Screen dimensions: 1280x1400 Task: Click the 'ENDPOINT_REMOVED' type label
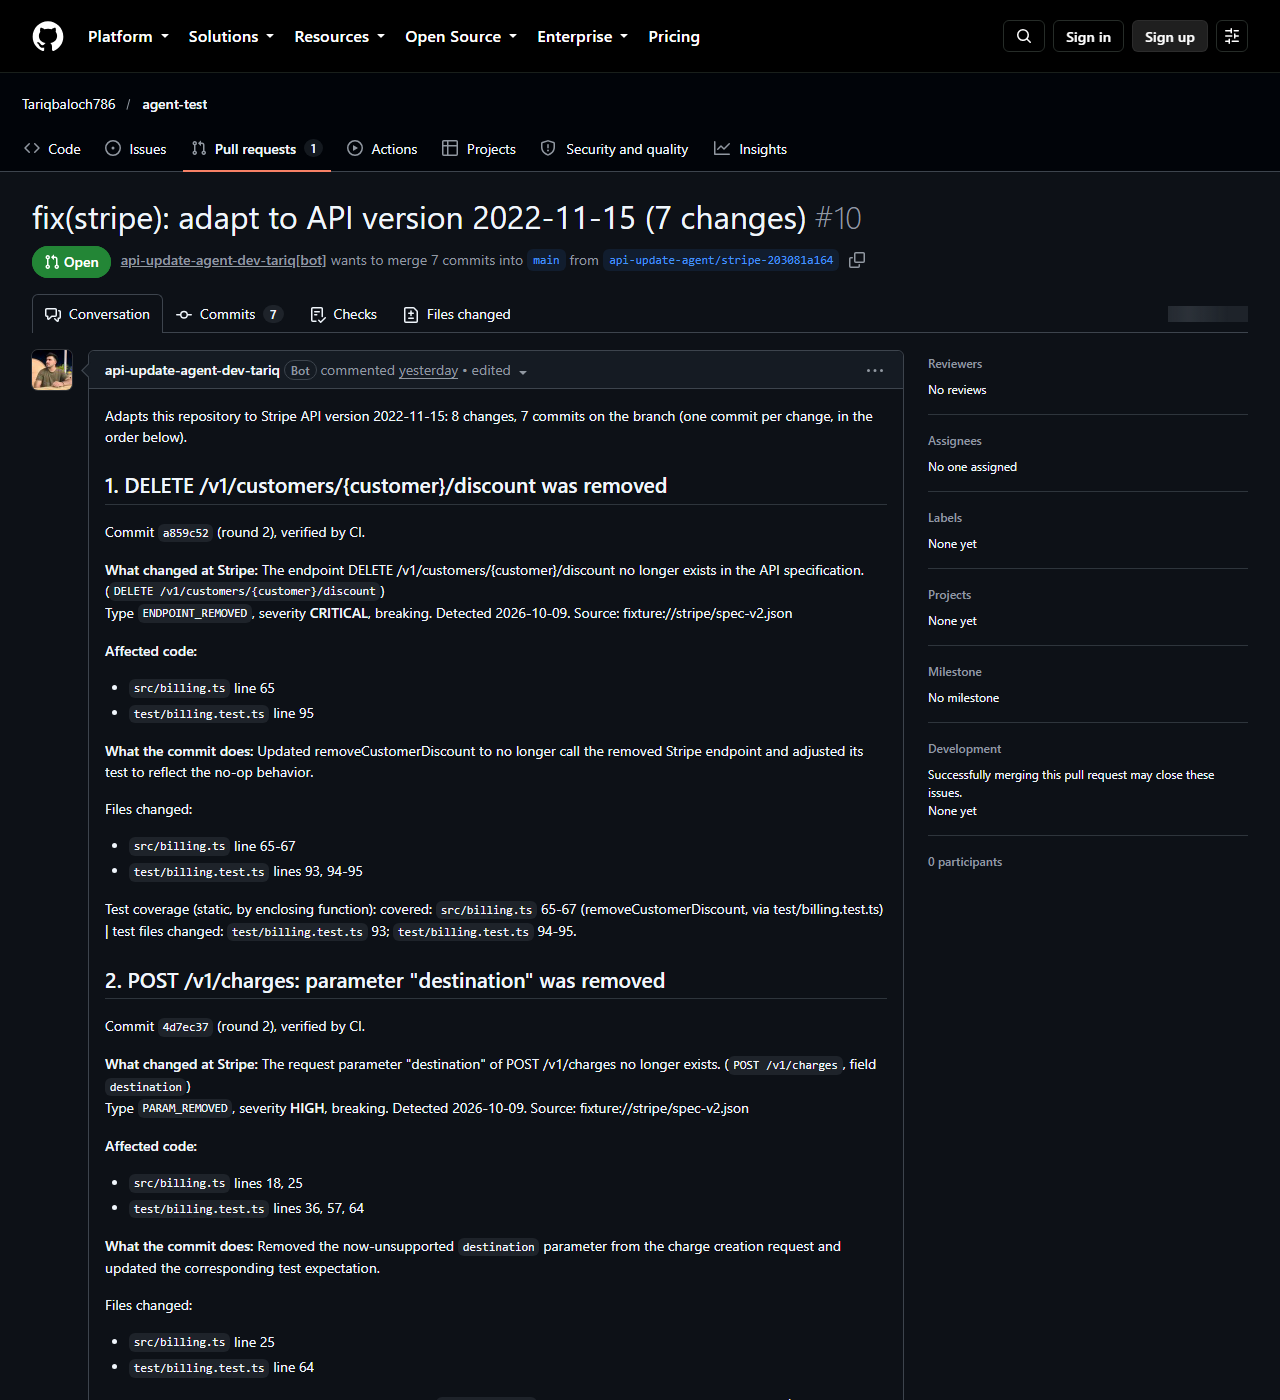pyautogui.click(x=195, y=614)
